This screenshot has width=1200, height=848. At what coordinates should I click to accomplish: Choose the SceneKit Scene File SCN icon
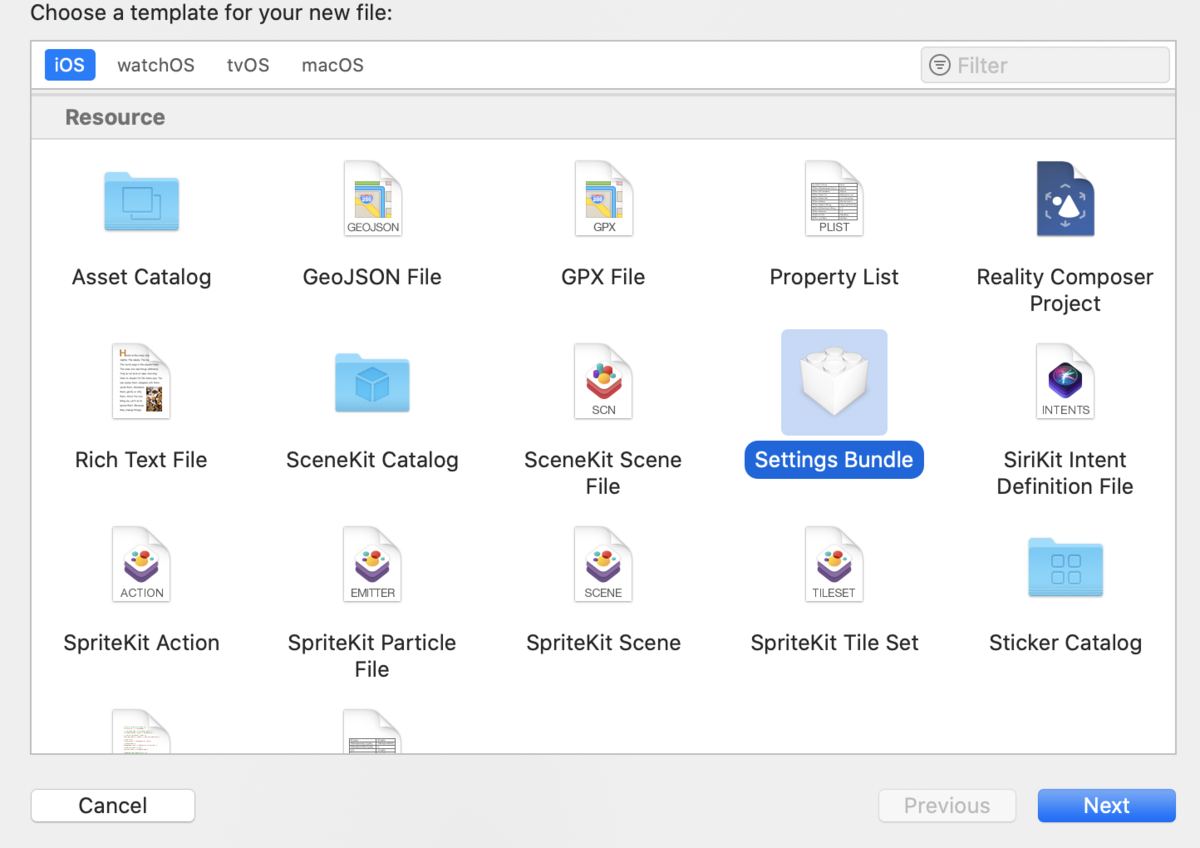[x=603, y=382]
